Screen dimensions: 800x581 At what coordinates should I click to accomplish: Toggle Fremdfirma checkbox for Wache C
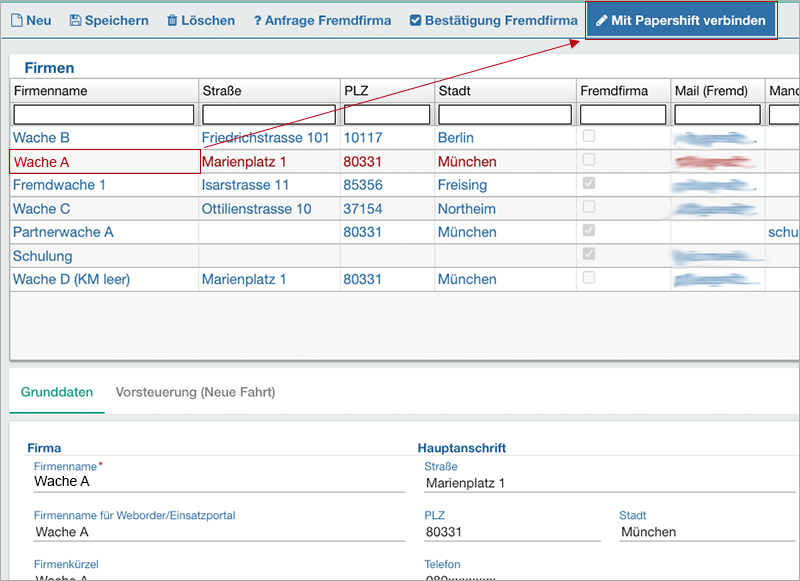pyautogui.click(x=589, y=207)
